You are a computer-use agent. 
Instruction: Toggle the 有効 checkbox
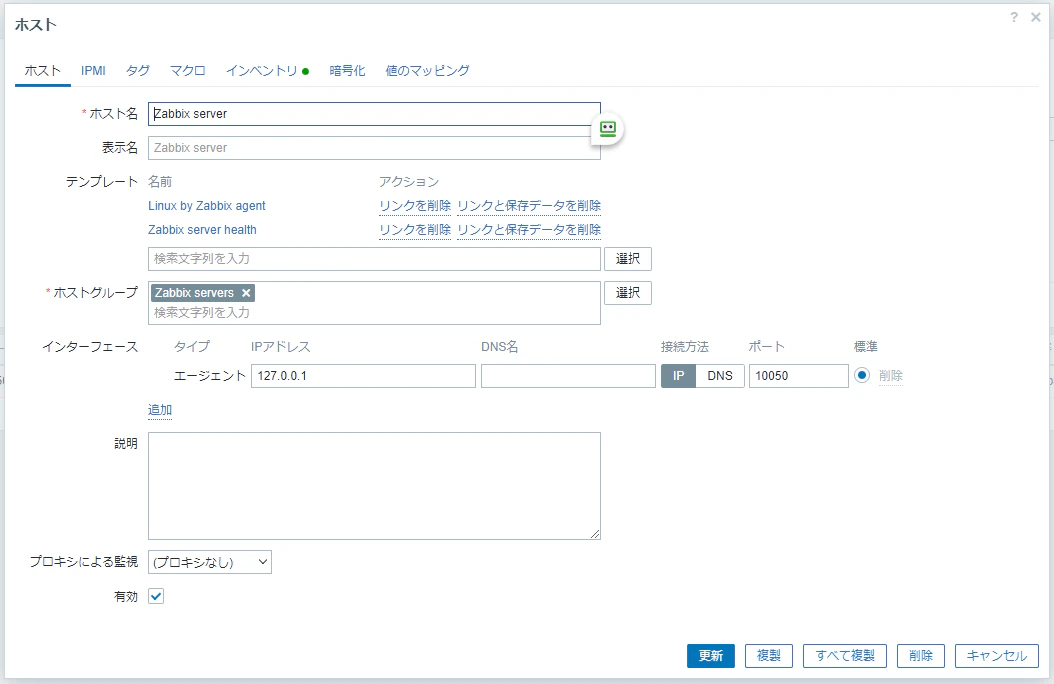(x=156, y=596)
